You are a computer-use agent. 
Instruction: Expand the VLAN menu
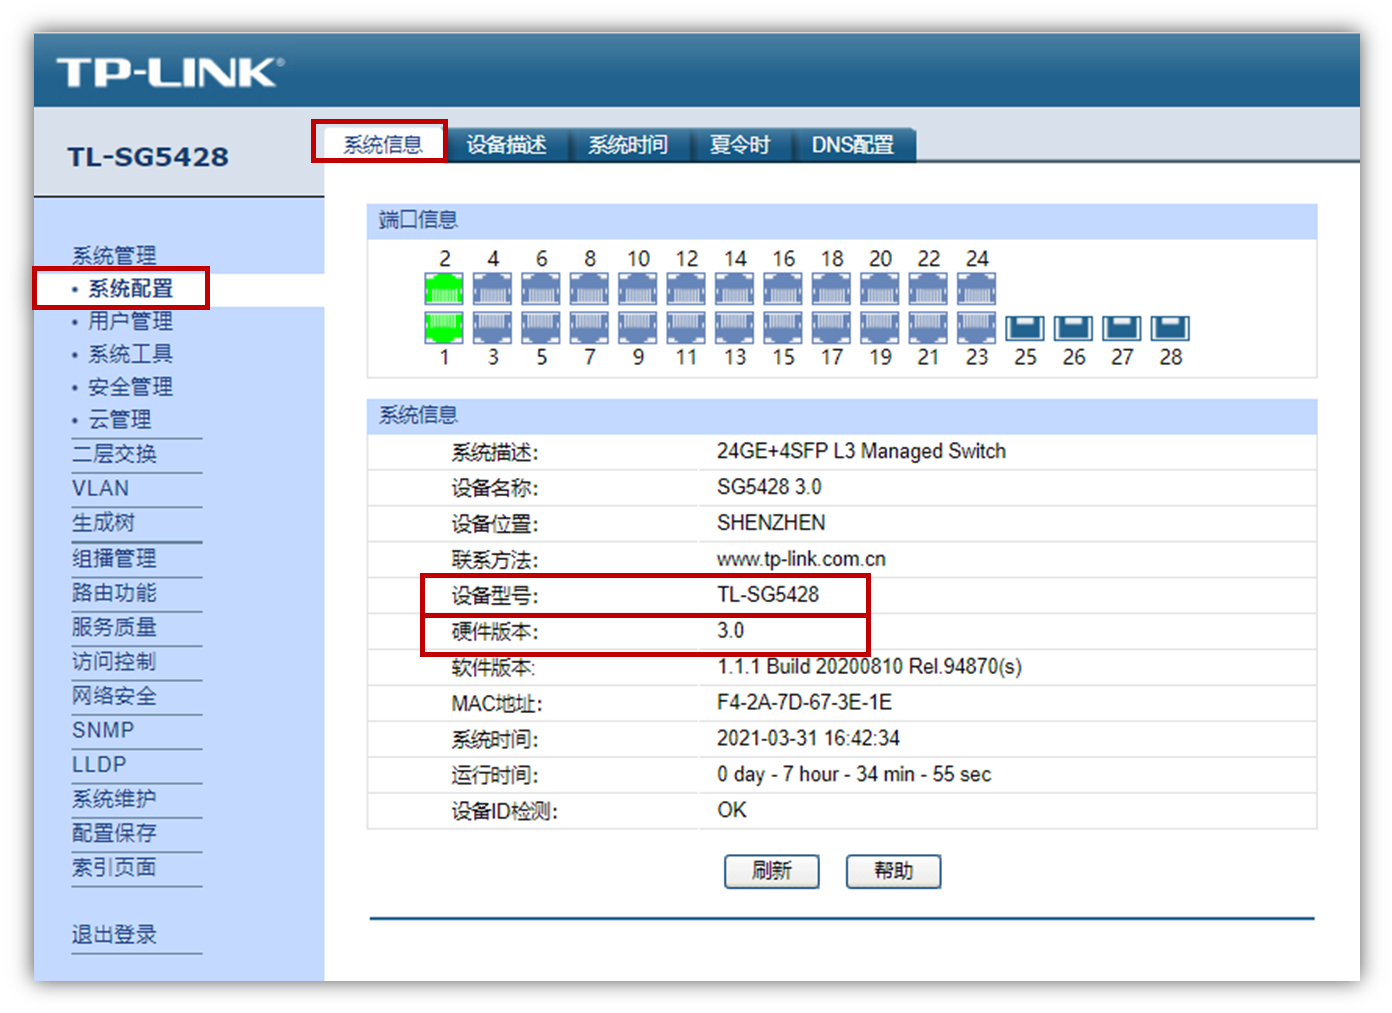pyautogui.click(x=100, y=488)
